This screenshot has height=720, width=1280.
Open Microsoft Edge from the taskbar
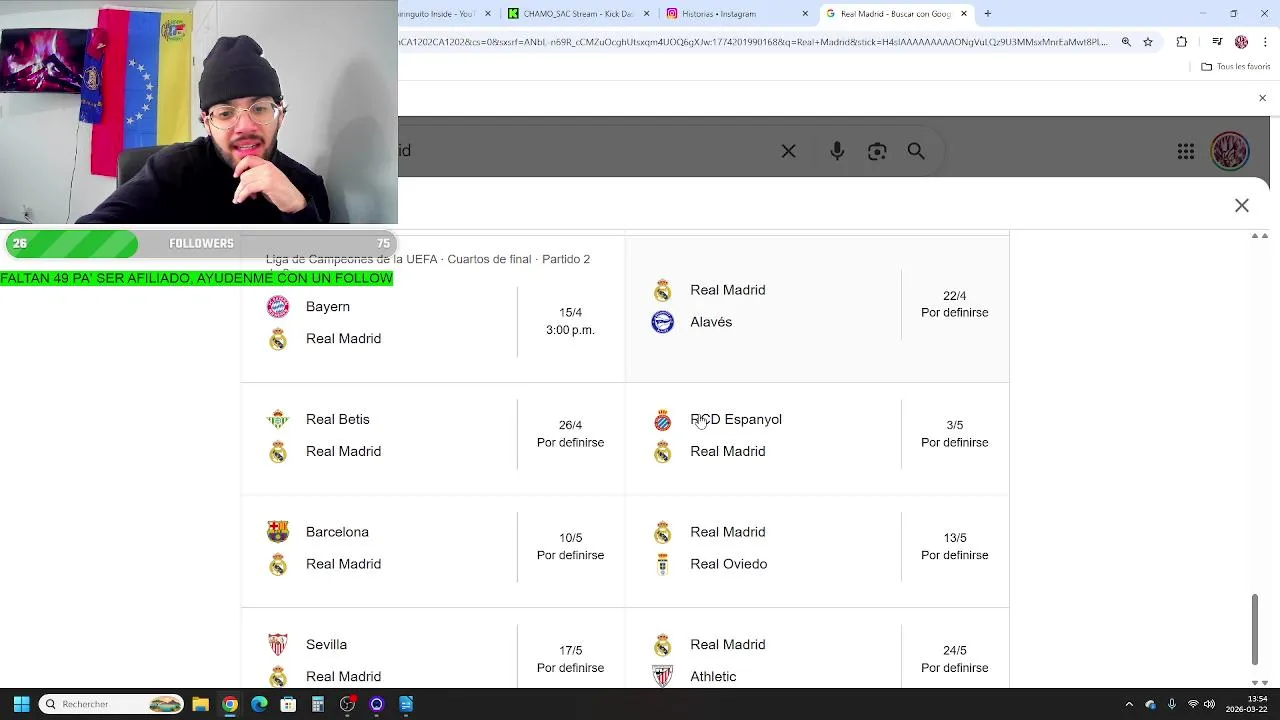[259, 704]
